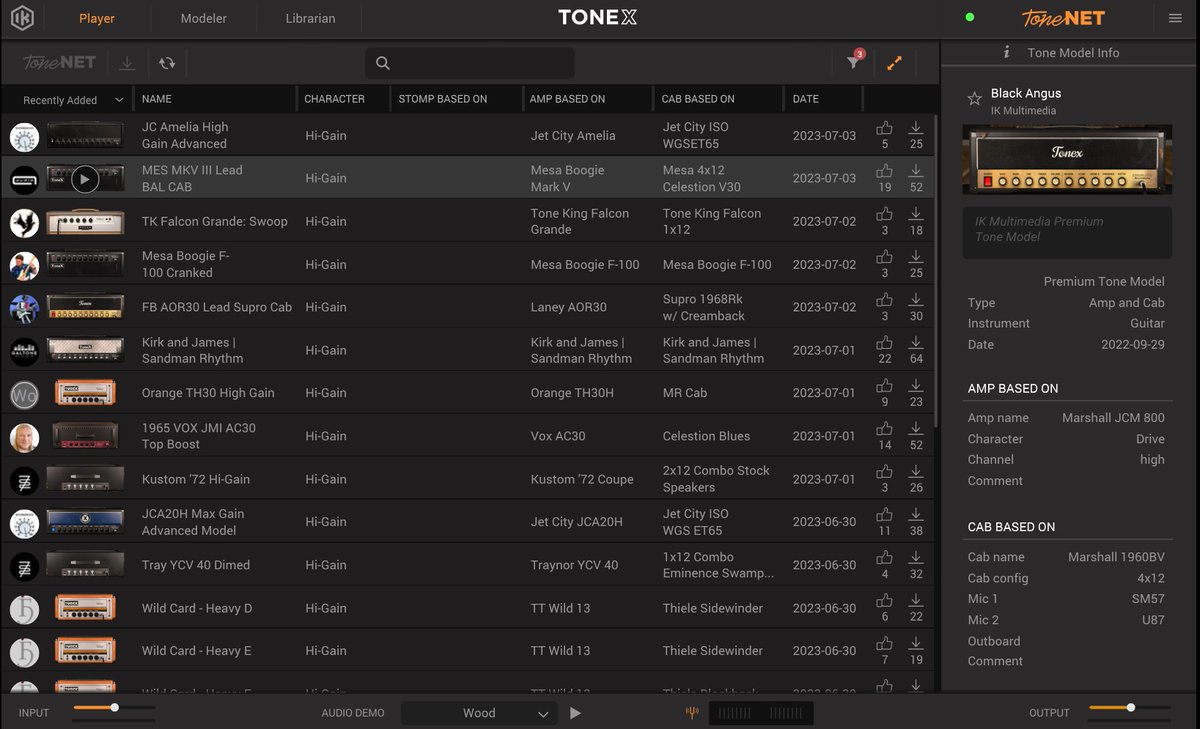The width and height of the screenshot is (1200, 729).
Task: Click the download icon next to ToneNET logo
Action: pos(126,62)
